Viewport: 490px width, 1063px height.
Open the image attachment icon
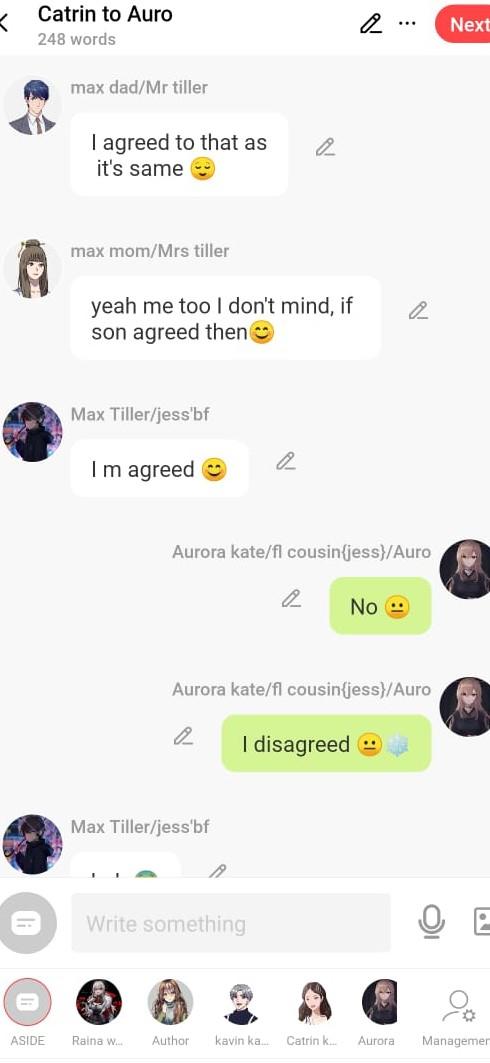point(482,922)
